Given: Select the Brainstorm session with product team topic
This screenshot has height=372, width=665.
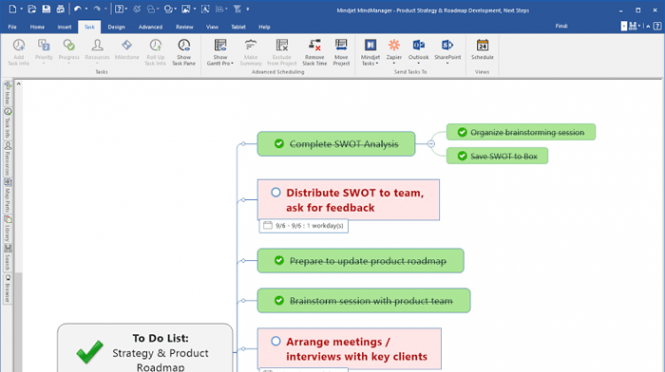Looking at the screenshot, I should point(363,301).
